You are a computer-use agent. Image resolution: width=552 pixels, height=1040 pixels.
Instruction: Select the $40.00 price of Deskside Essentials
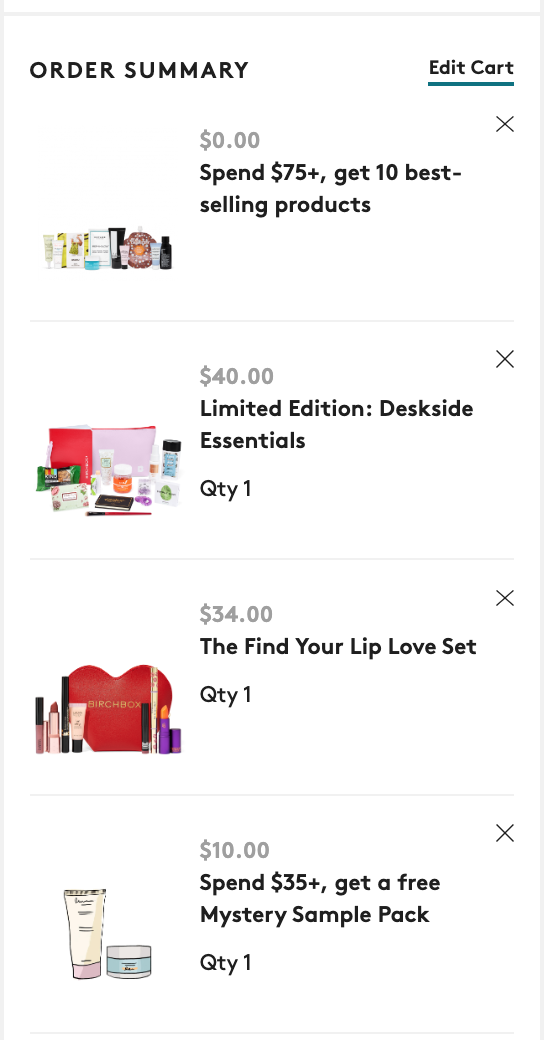236,376
